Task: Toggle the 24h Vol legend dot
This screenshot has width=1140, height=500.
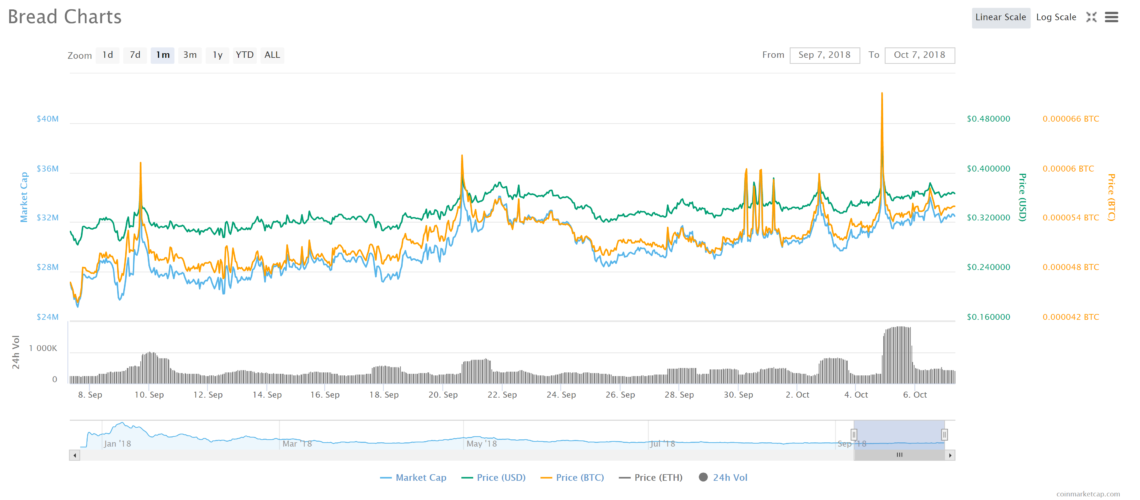Action: coord(703,477)
